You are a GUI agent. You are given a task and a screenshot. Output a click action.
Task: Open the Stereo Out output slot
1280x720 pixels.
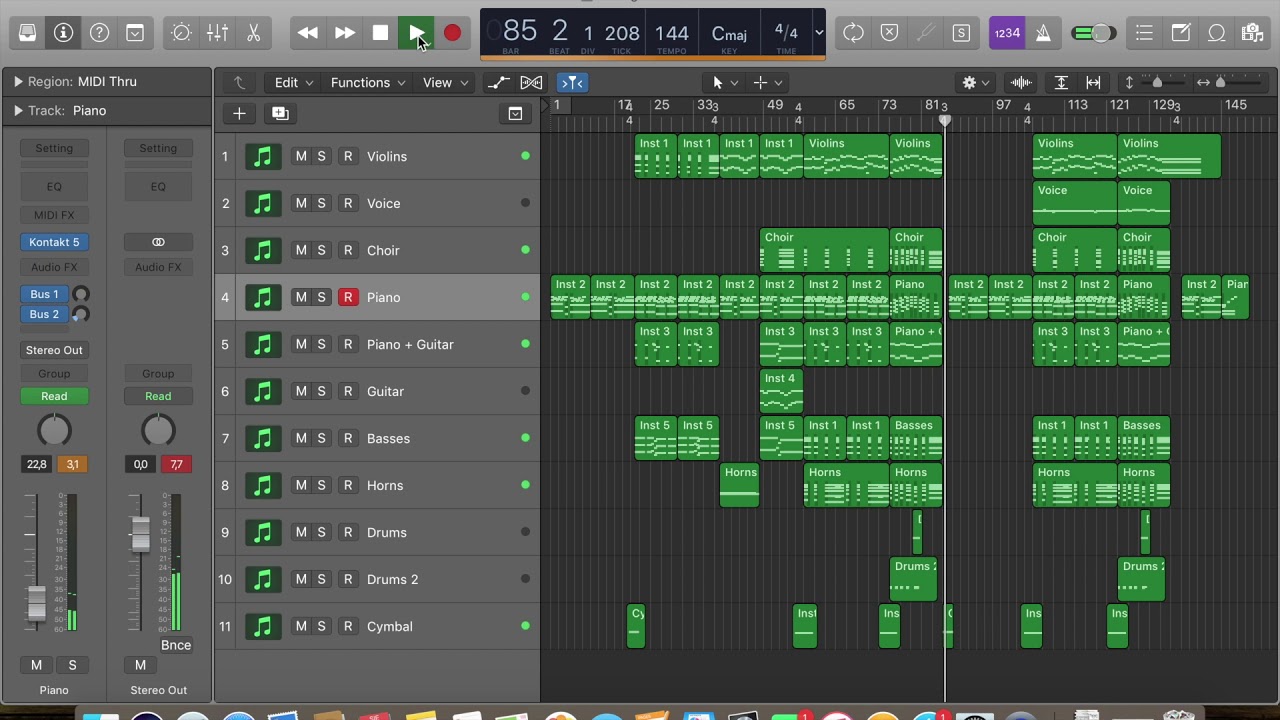54,350
